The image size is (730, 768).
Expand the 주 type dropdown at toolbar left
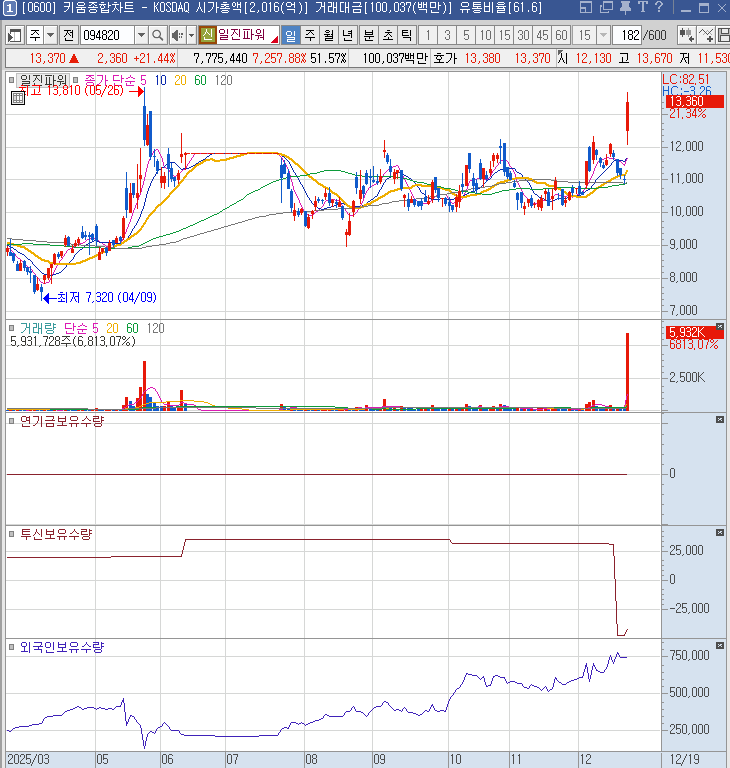tap(50, 35)
